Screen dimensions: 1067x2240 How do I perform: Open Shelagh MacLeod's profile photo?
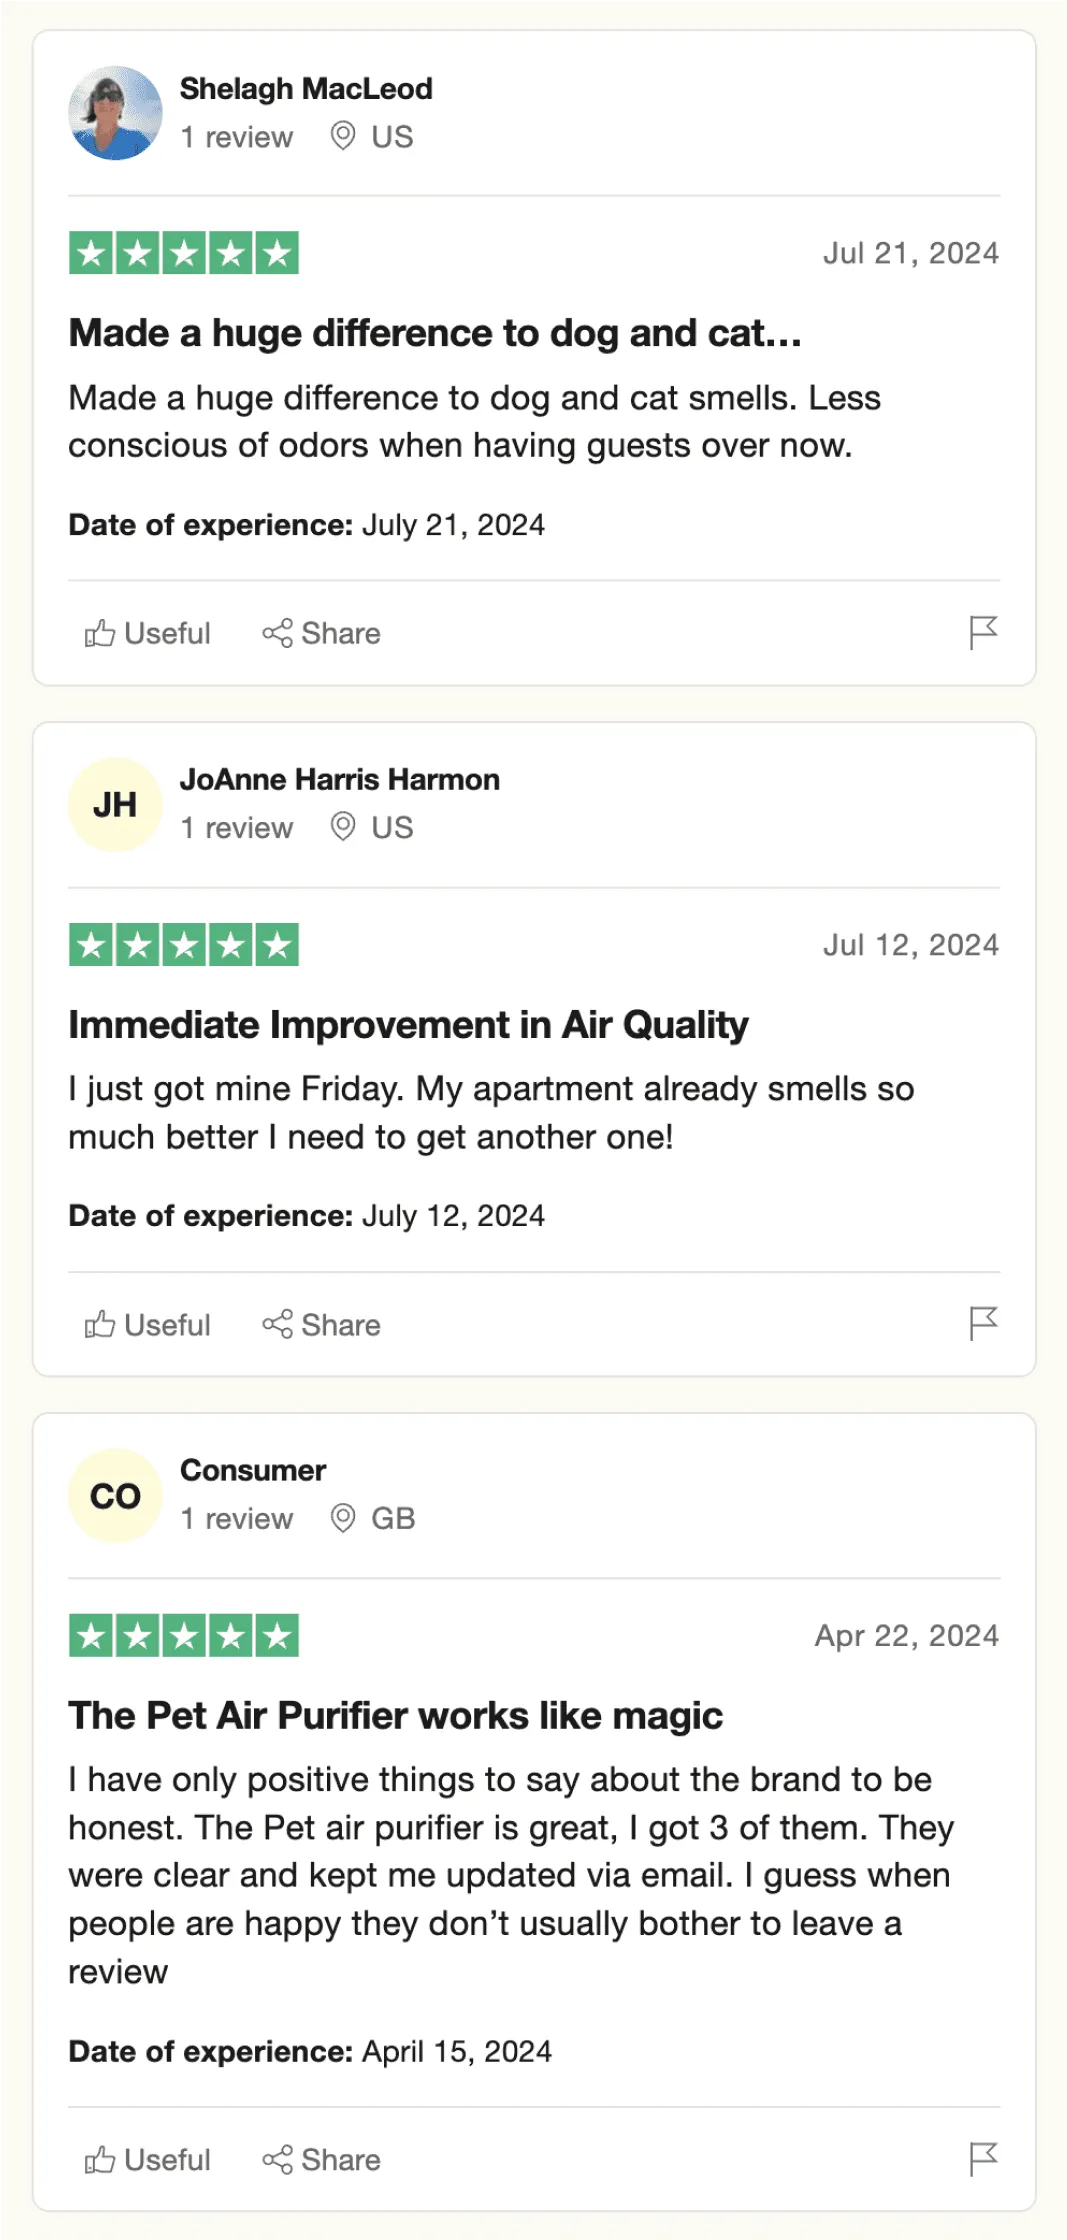(x=115, y=113)
